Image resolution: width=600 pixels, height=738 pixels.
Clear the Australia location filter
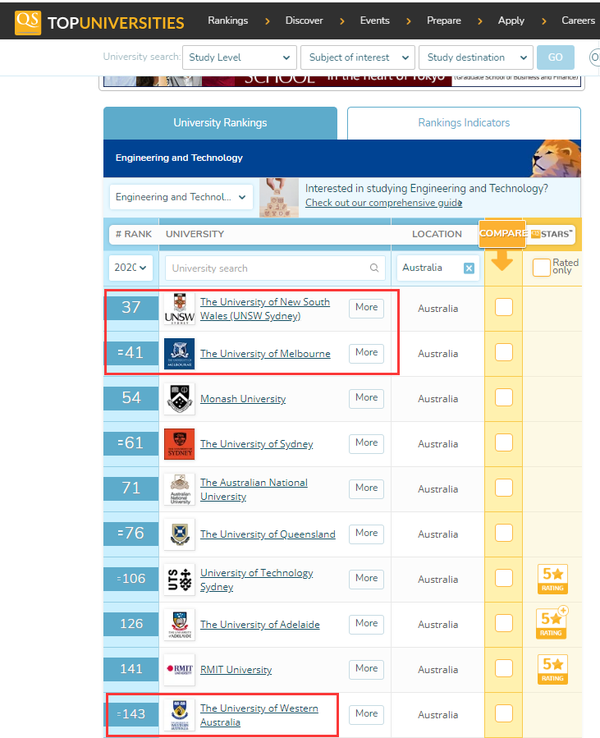pos(469,268)
